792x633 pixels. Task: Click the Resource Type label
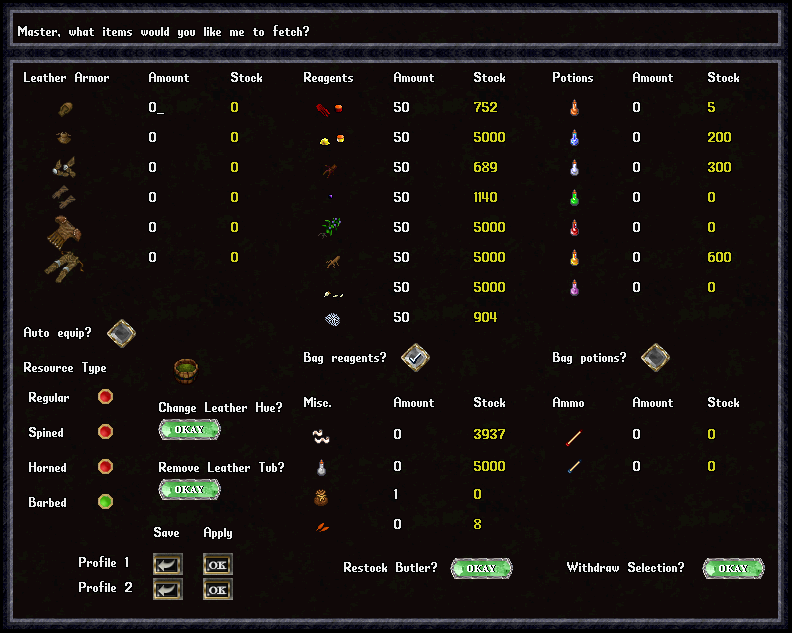(65, 368)
